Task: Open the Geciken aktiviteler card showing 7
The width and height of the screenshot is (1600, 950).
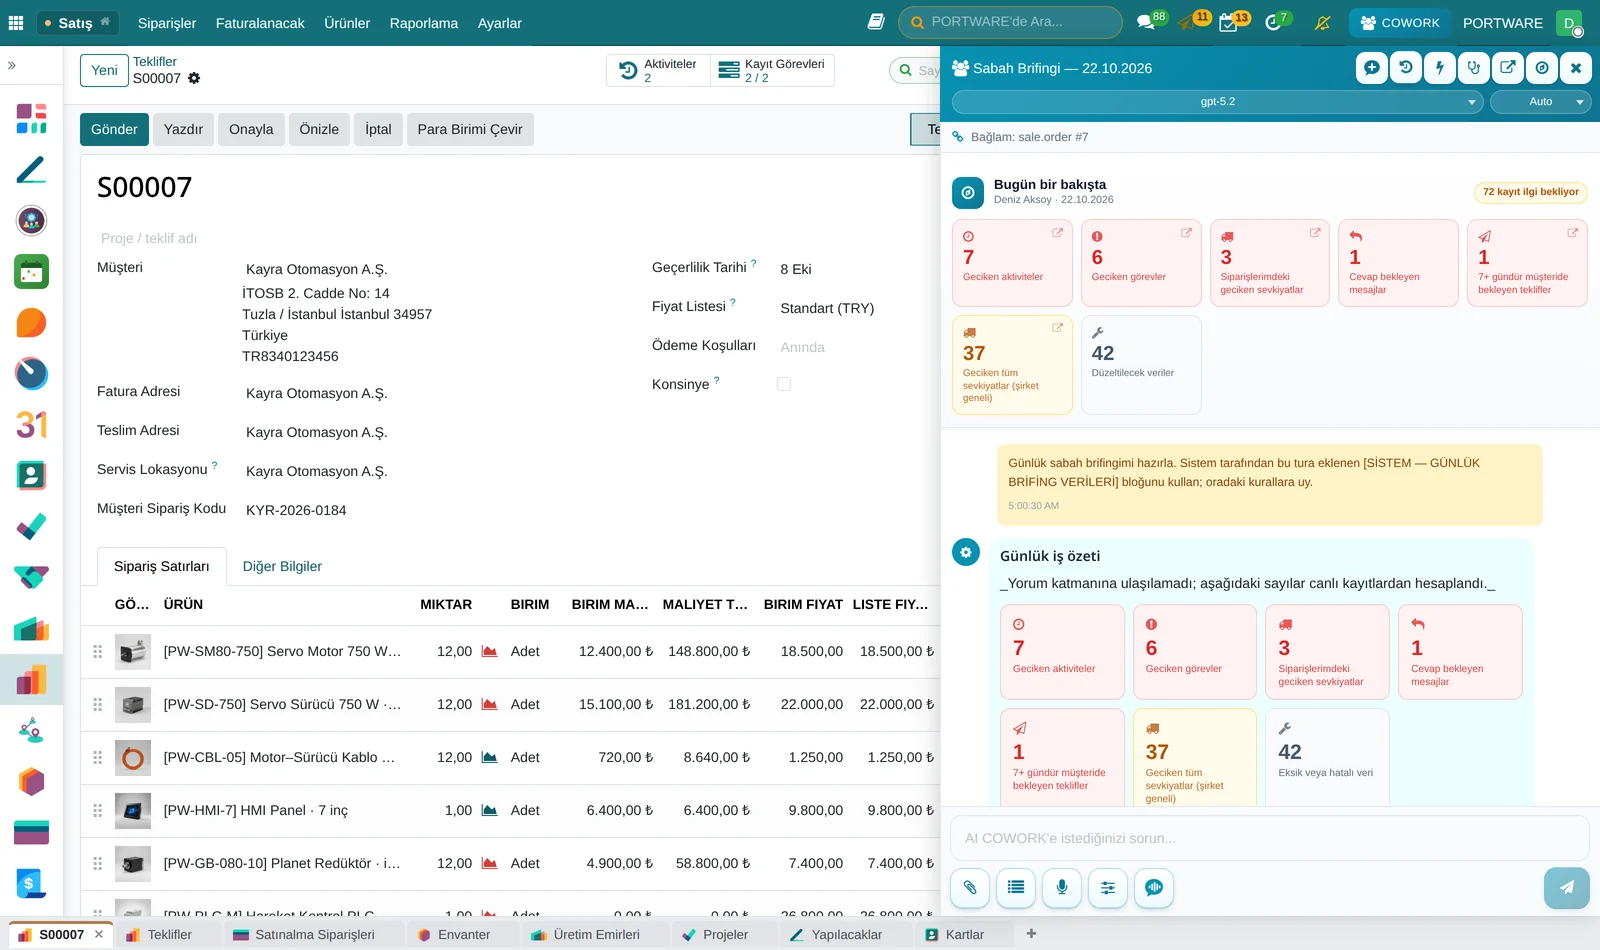Action: point(1012,262)
